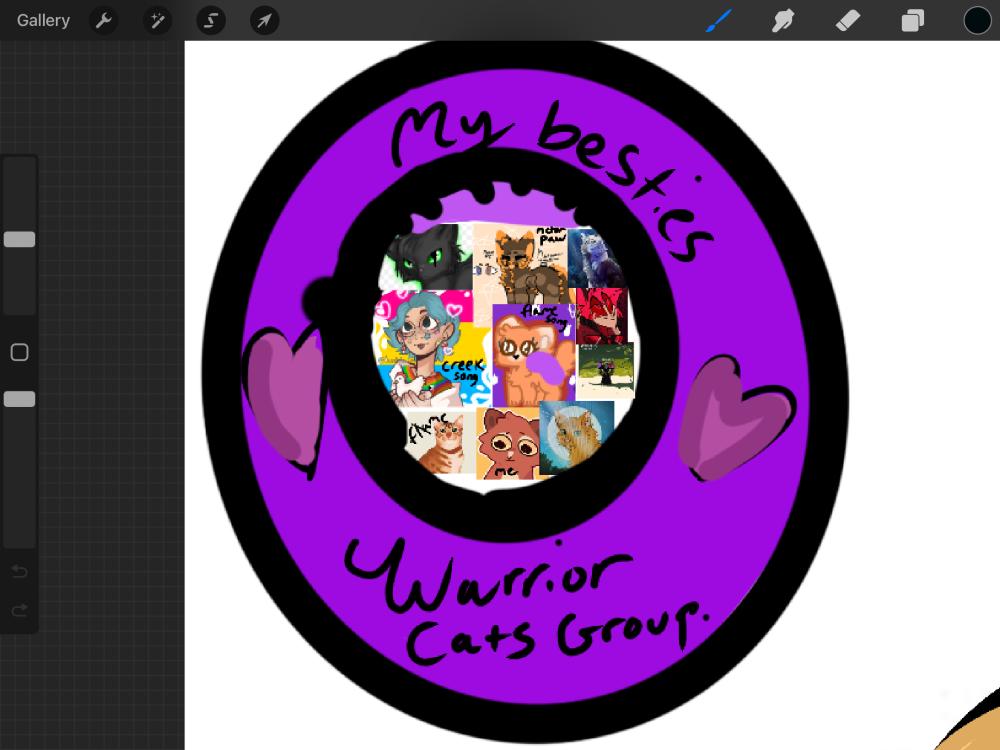
Task: Activate the Selection tool
Action: [x=210, y=20]
